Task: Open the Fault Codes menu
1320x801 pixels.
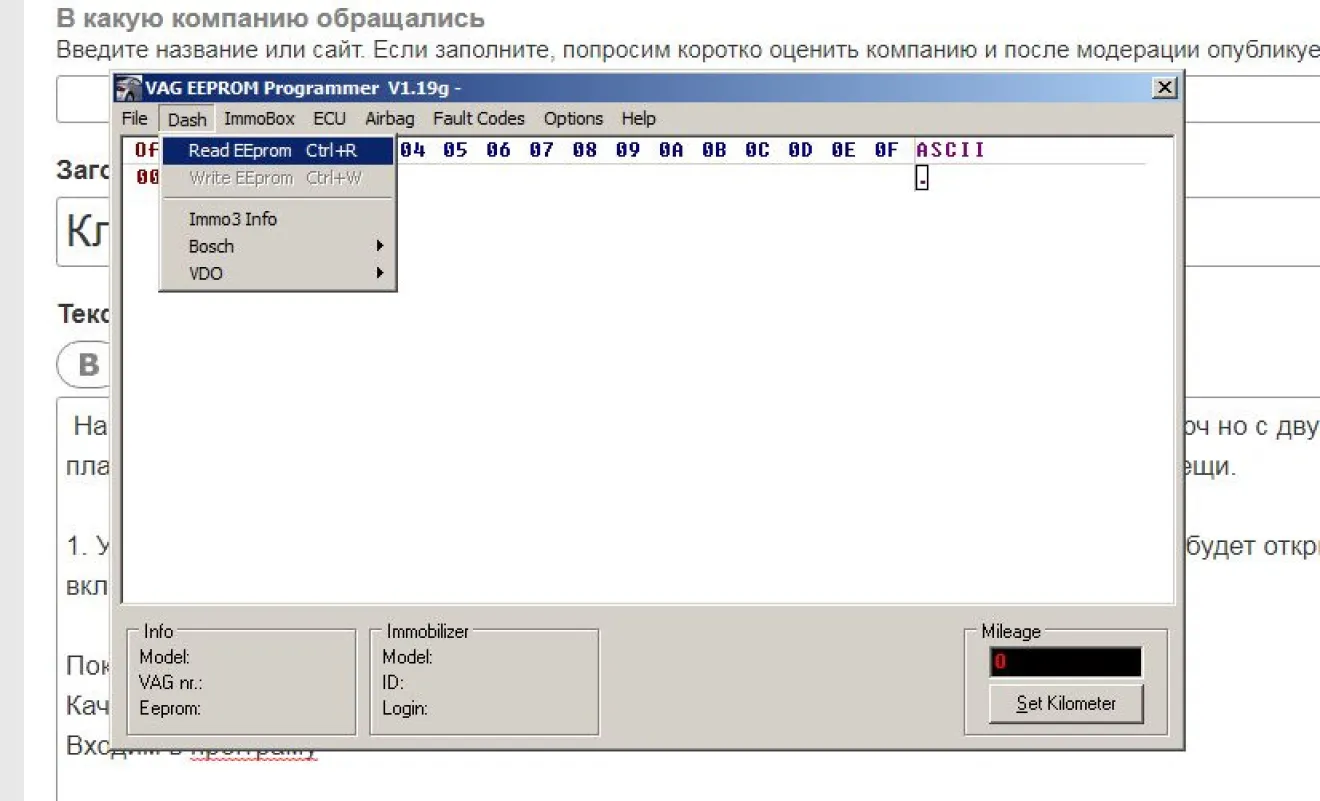Action: click(x=478, y=119)
